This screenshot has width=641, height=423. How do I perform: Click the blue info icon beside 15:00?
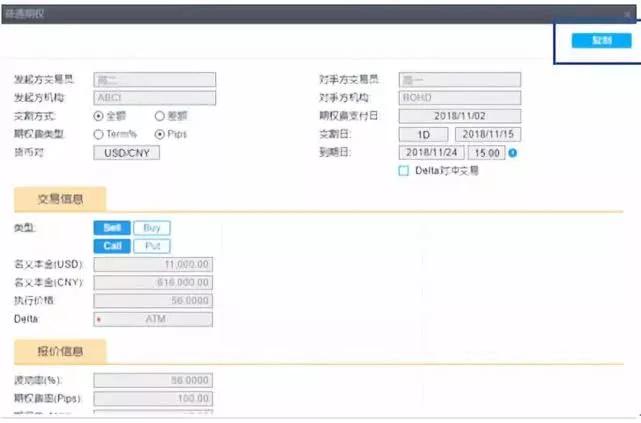tap(512, 153)
